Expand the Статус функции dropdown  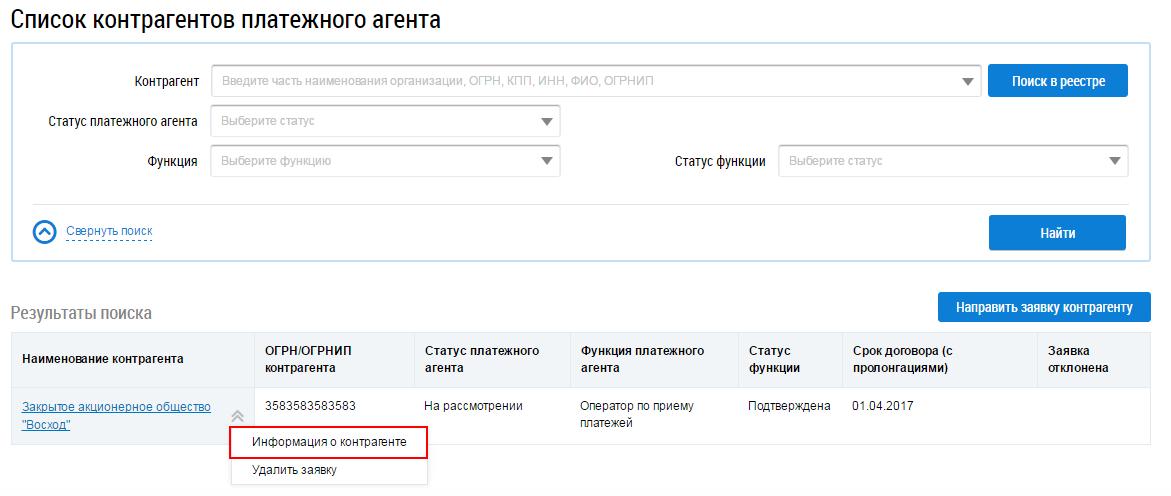coord(1114,161)
